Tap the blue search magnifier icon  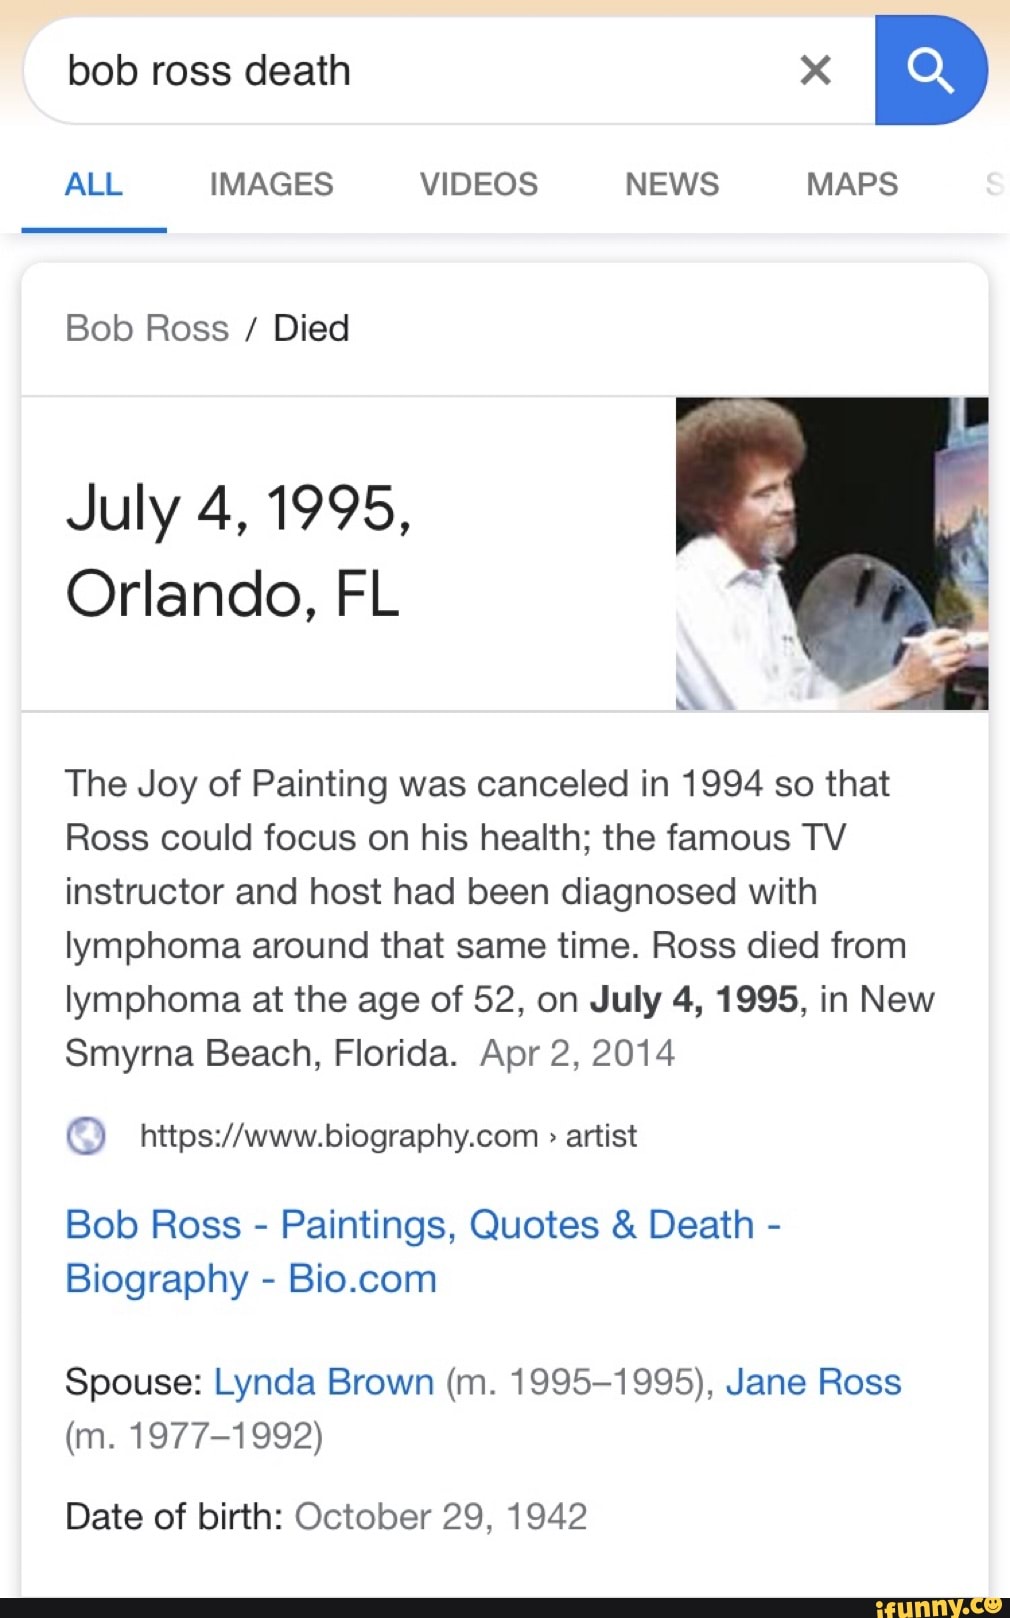coord(932,68)
